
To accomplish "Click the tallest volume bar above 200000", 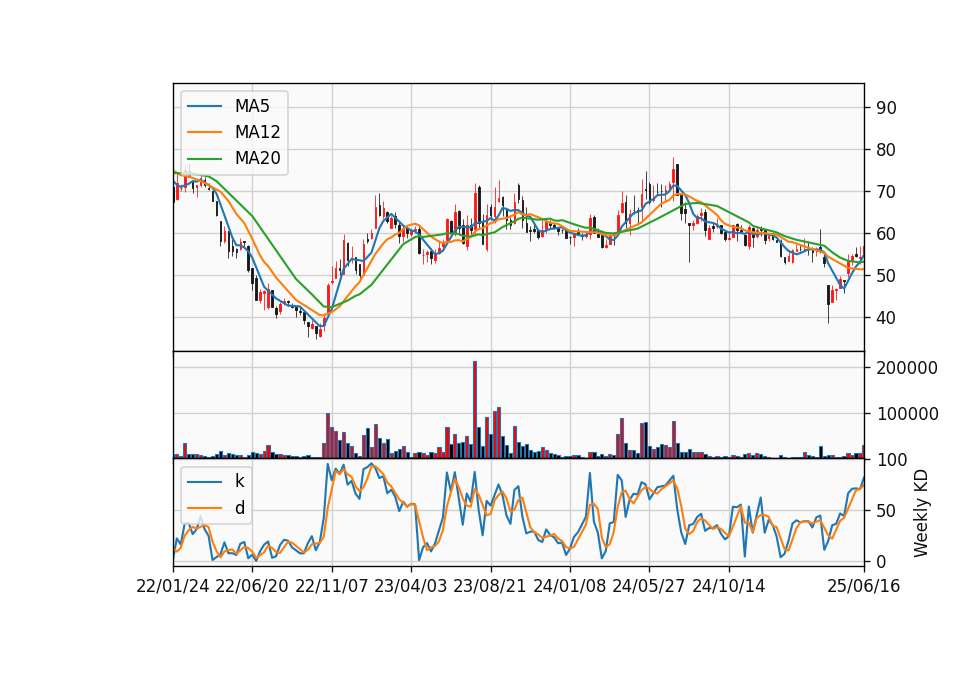I will pyautogui.click(x=474, y=410).
